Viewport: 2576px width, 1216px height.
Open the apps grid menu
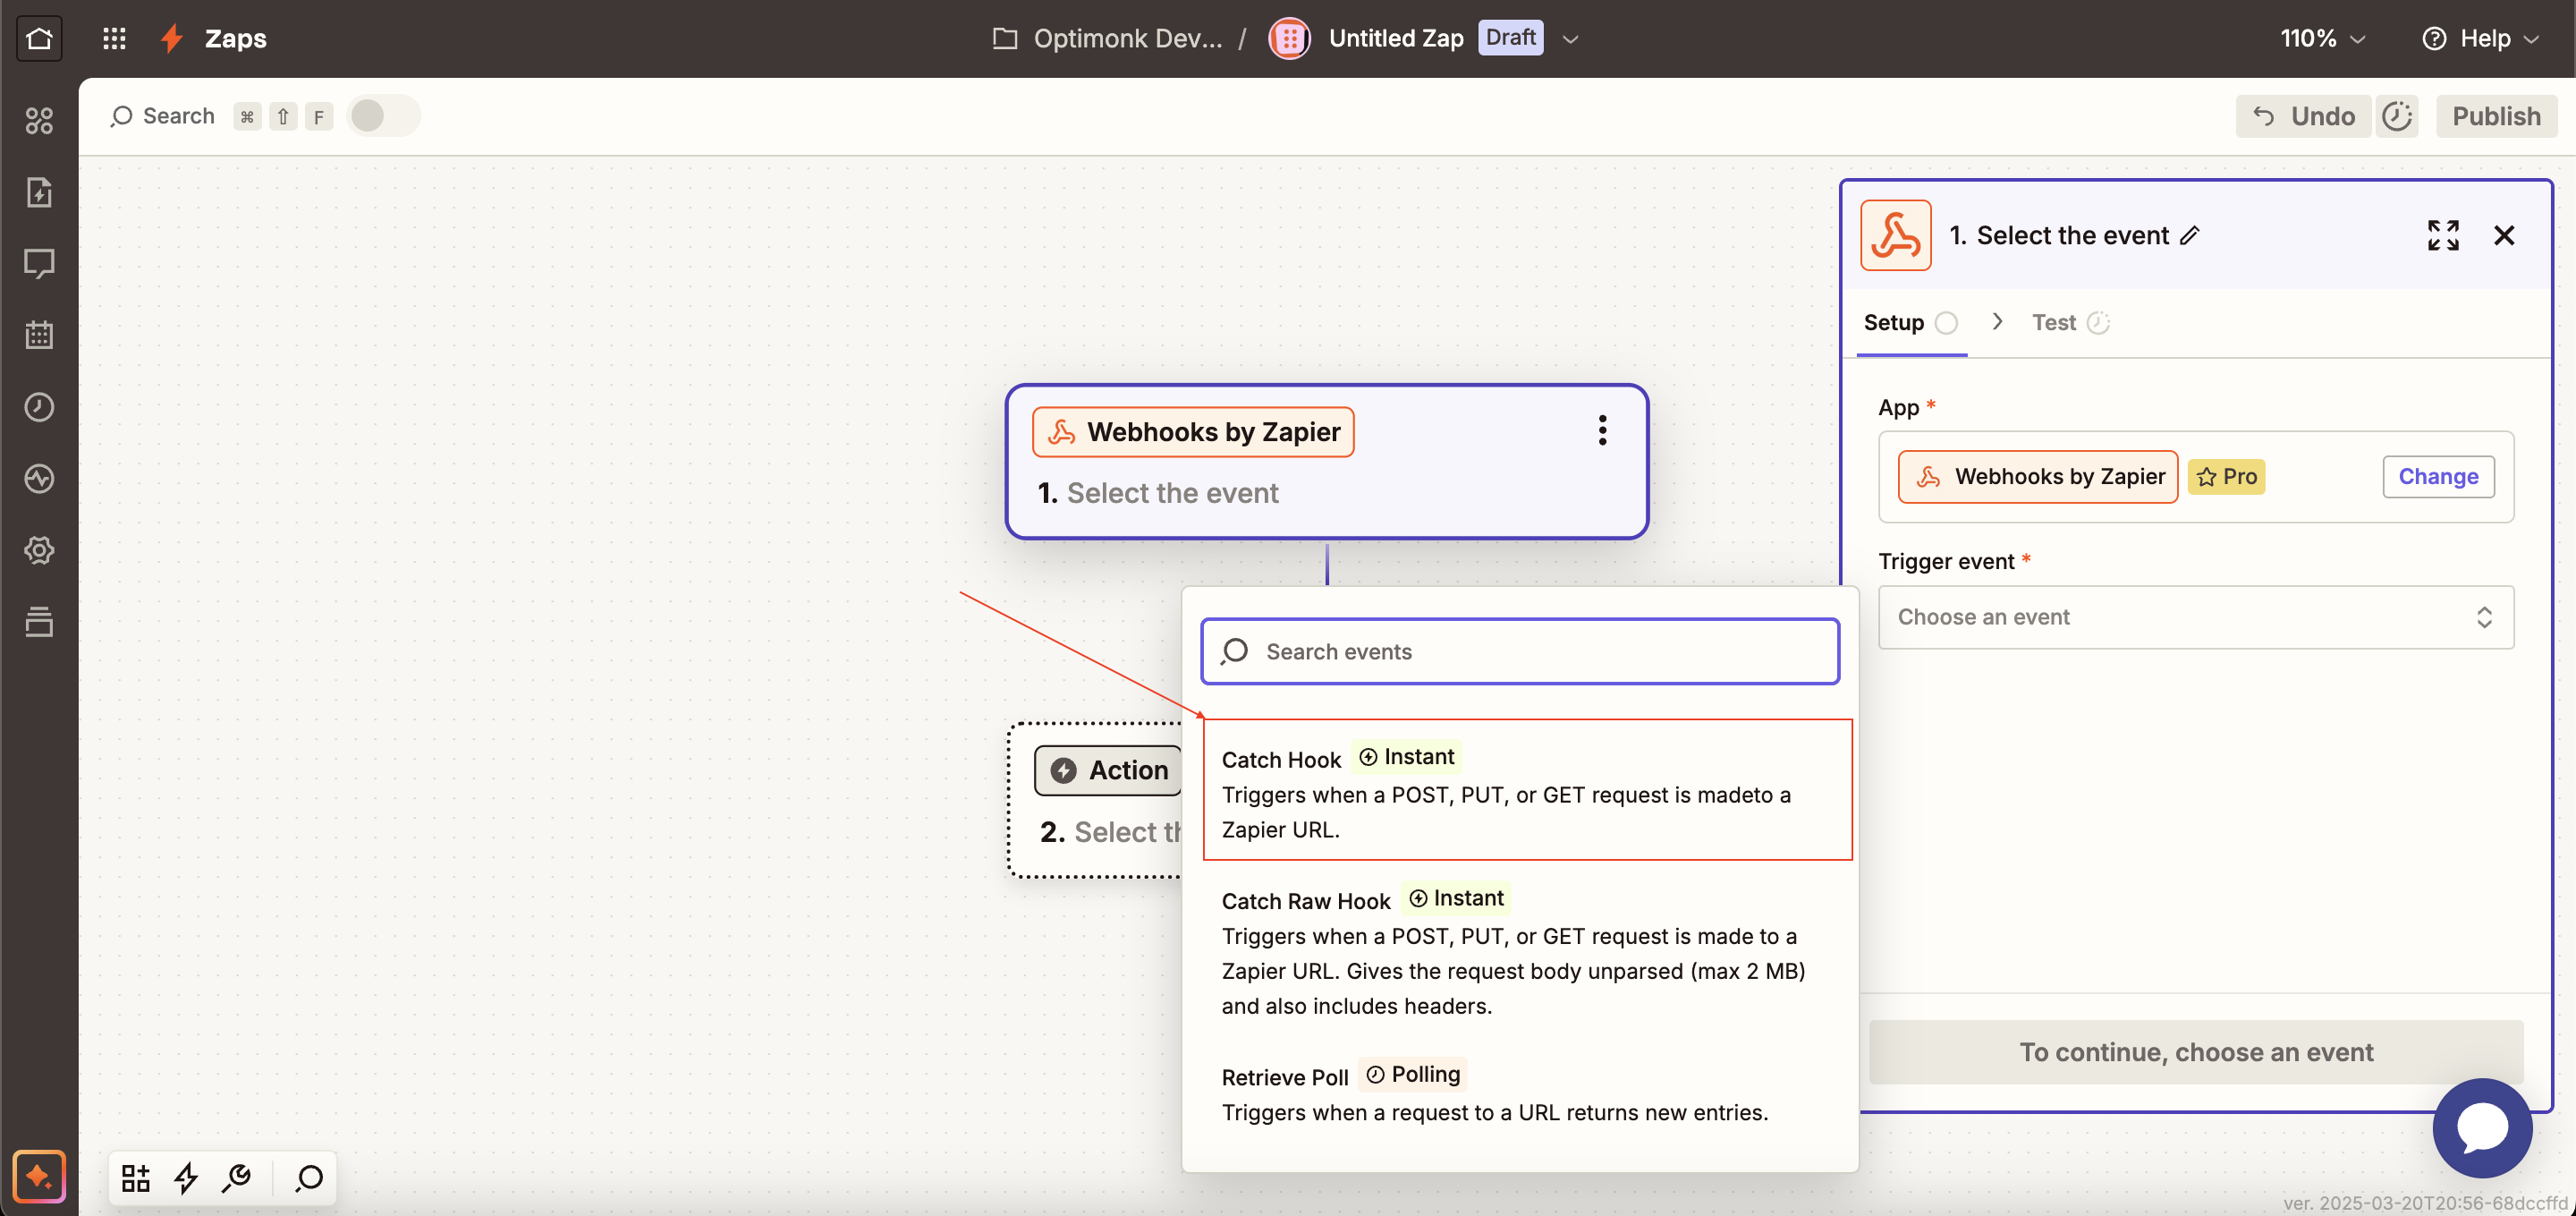114,38
